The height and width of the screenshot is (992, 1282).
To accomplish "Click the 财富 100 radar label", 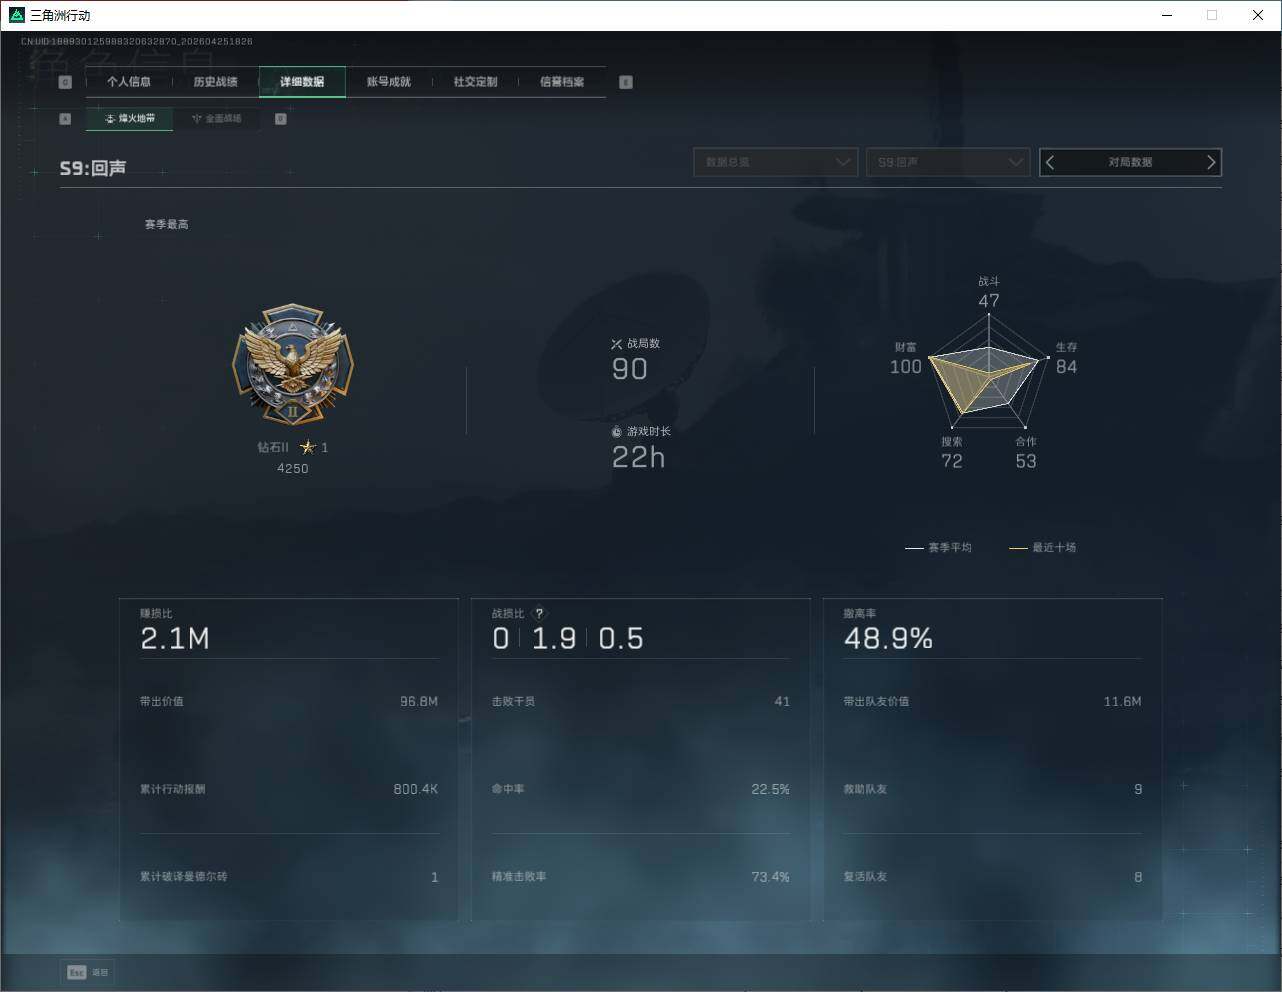I will point(906,358).
